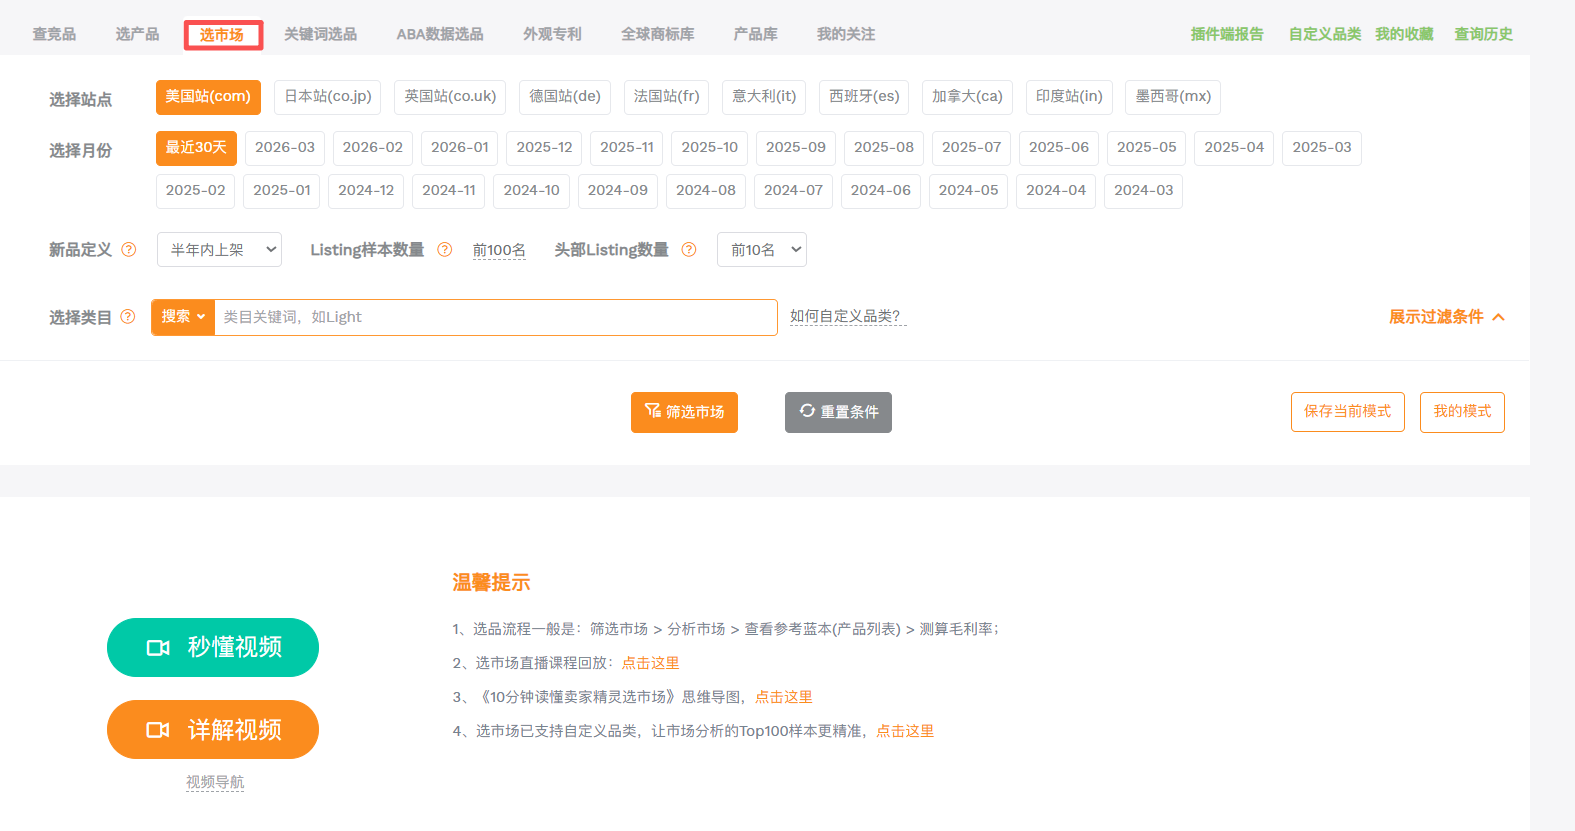Click the 如何自定义品类? link
Image resolution: width=1575 pixels, height=831 pixels.
pos(846,317)
